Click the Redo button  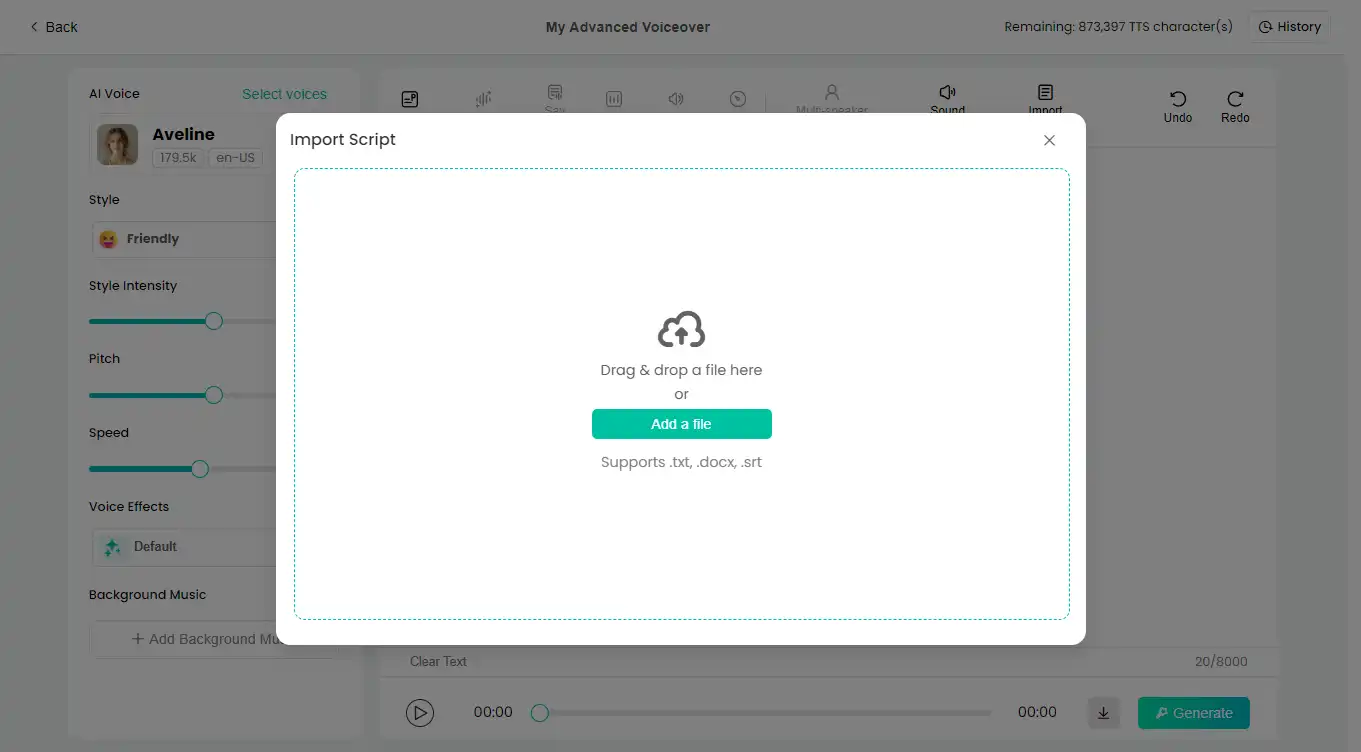coord(1235,106)
